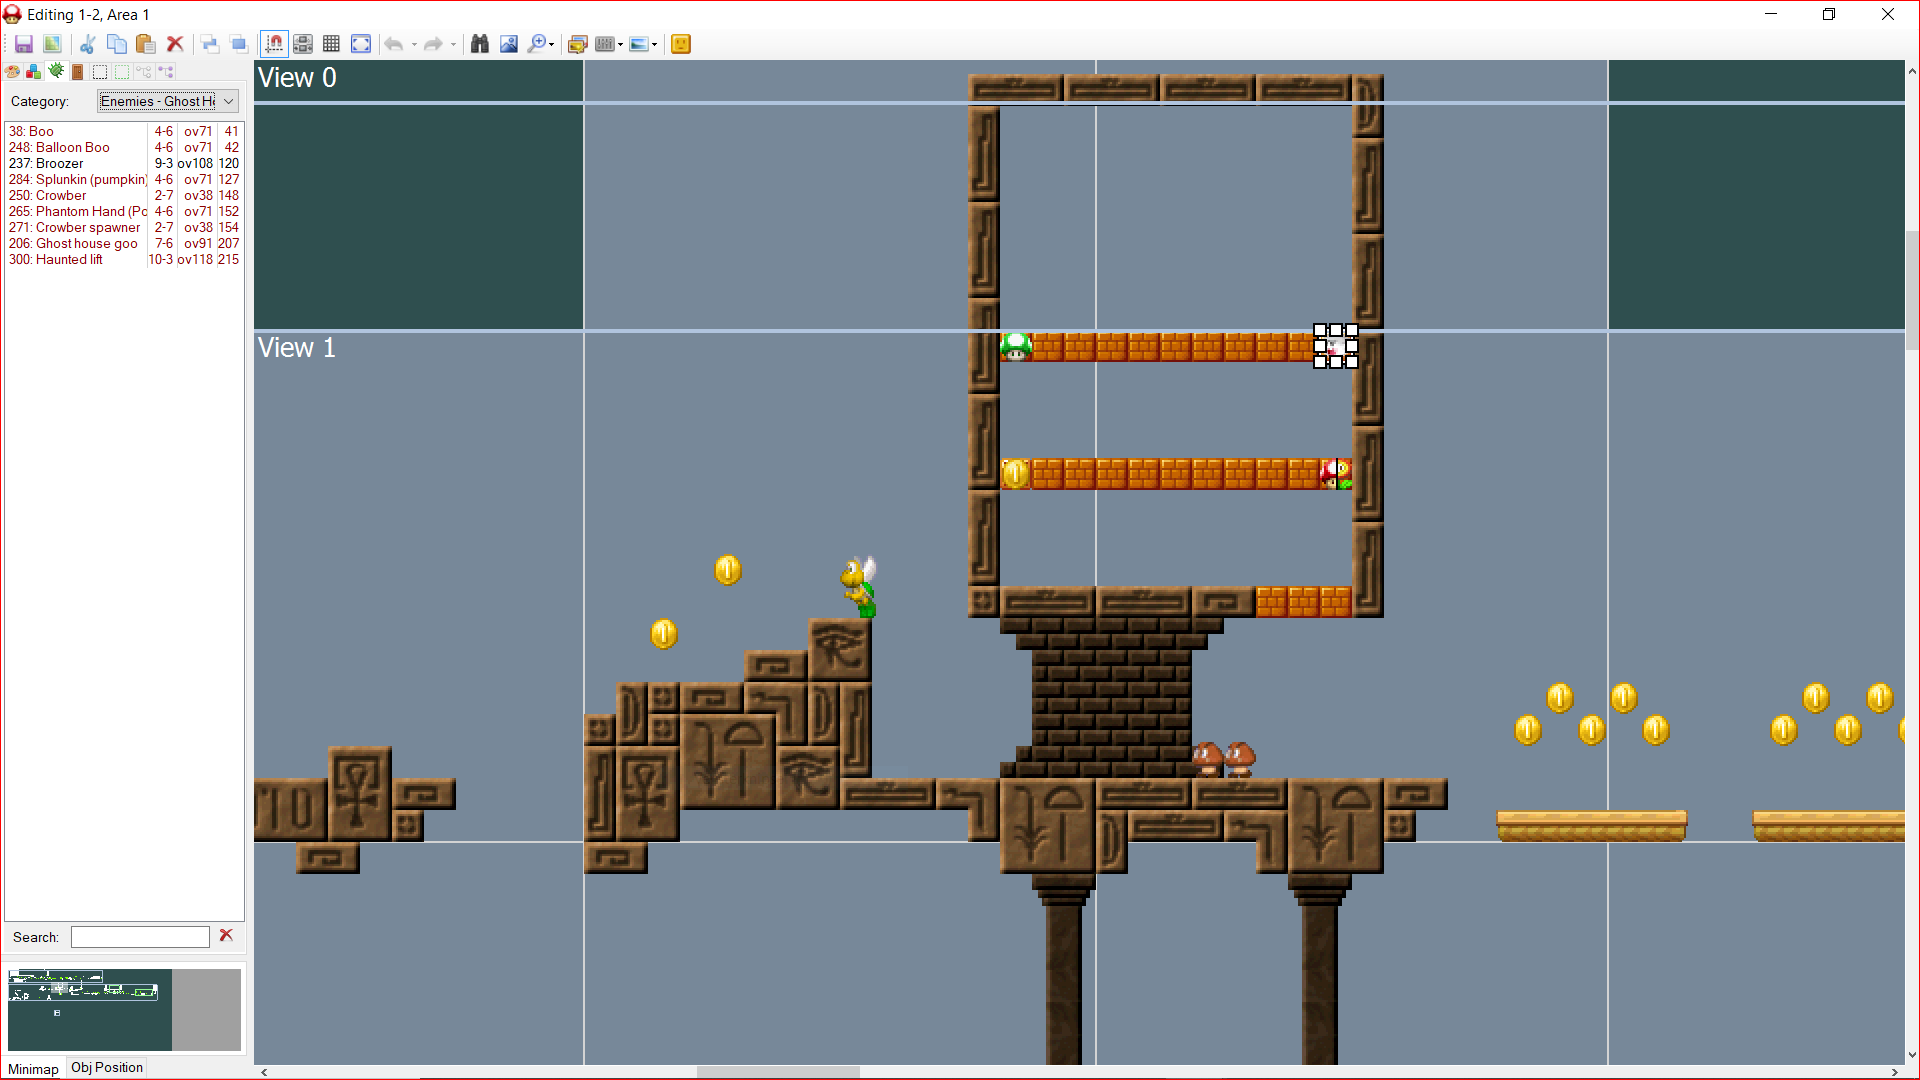Switch to the green bug sprites tab
1920x1080 pixels.
56,72
